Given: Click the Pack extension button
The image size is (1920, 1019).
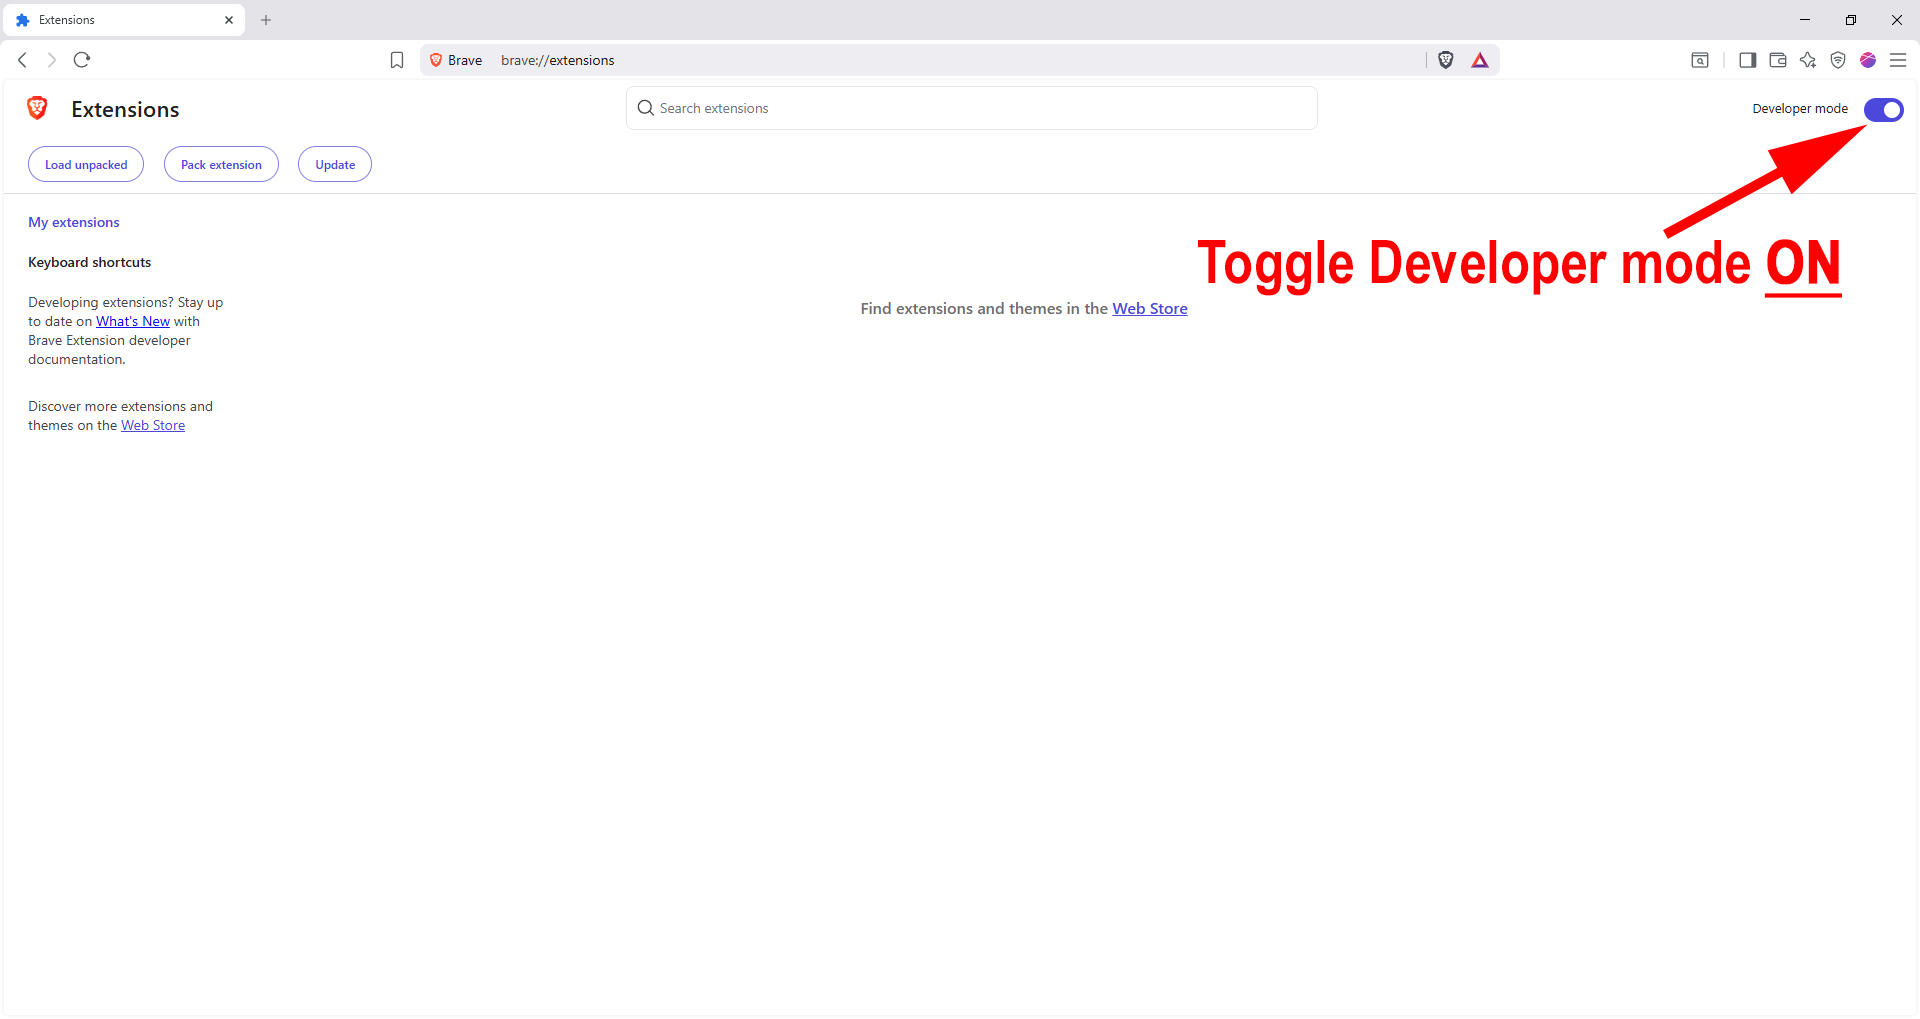Looking at the screenshot, I should 221,165.
